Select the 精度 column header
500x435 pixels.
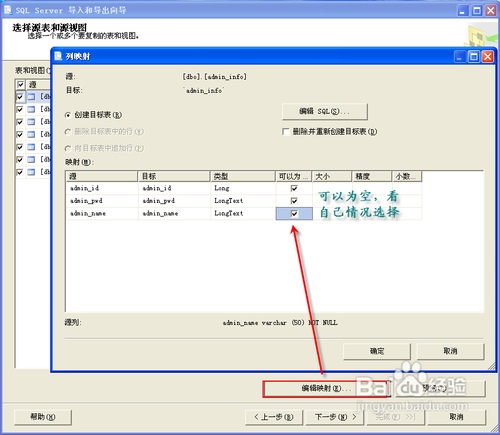(x=372, y=176)
